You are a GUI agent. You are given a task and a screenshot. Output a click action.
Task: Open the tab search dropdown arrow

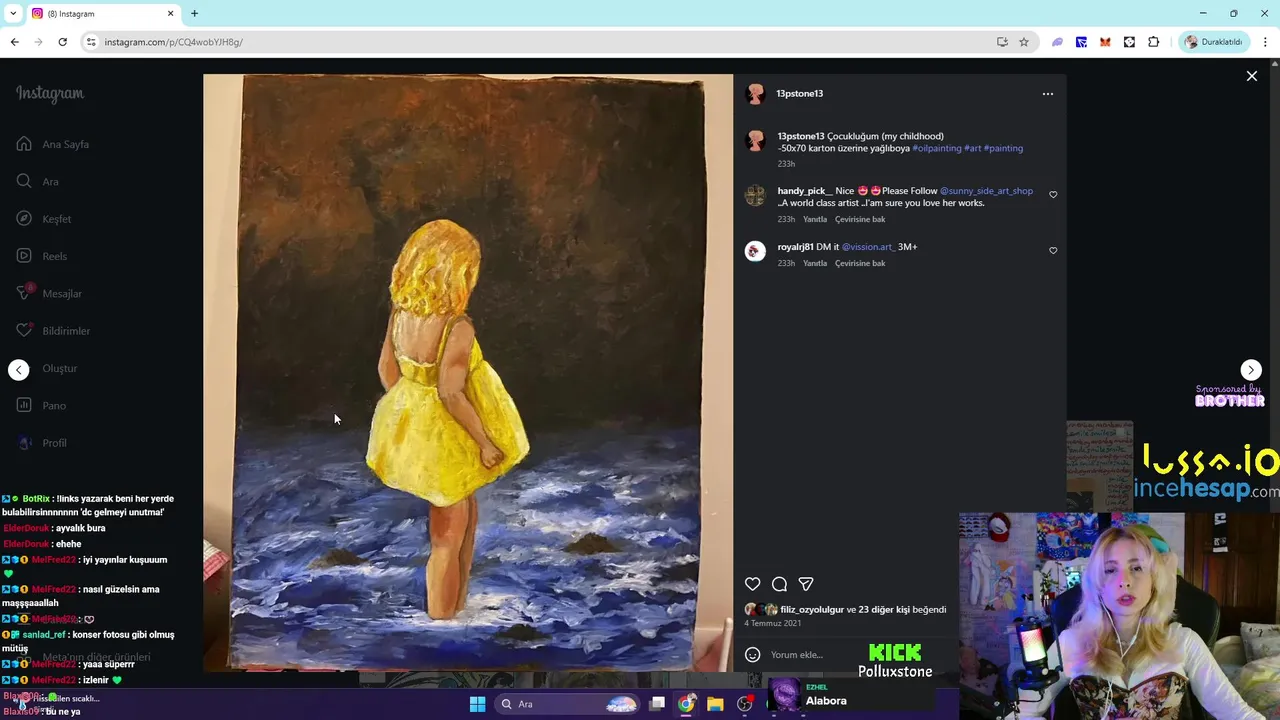pyautogui.click(x=13, y=14)
